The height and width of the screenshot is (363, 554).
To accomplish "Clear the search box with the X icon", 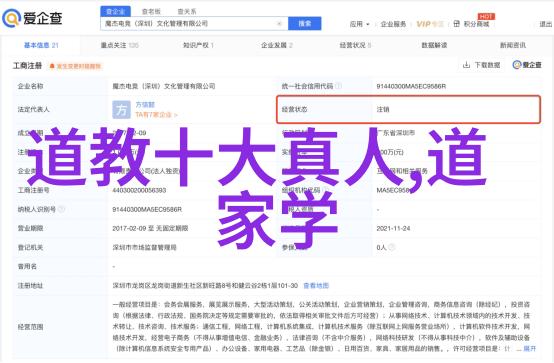I will click(x=279, y=24).
